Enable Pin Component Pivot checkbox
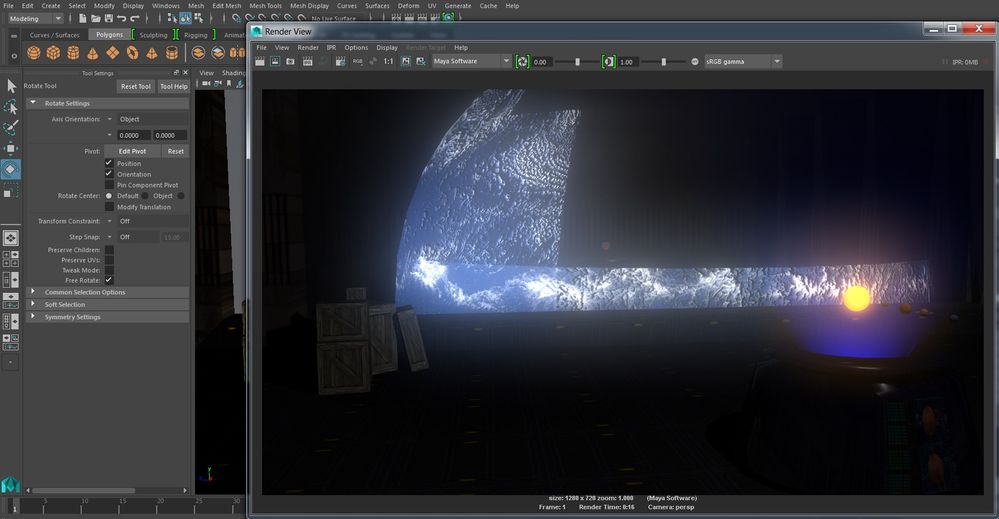This screenshot has height=519, width=999. (109, 185)
